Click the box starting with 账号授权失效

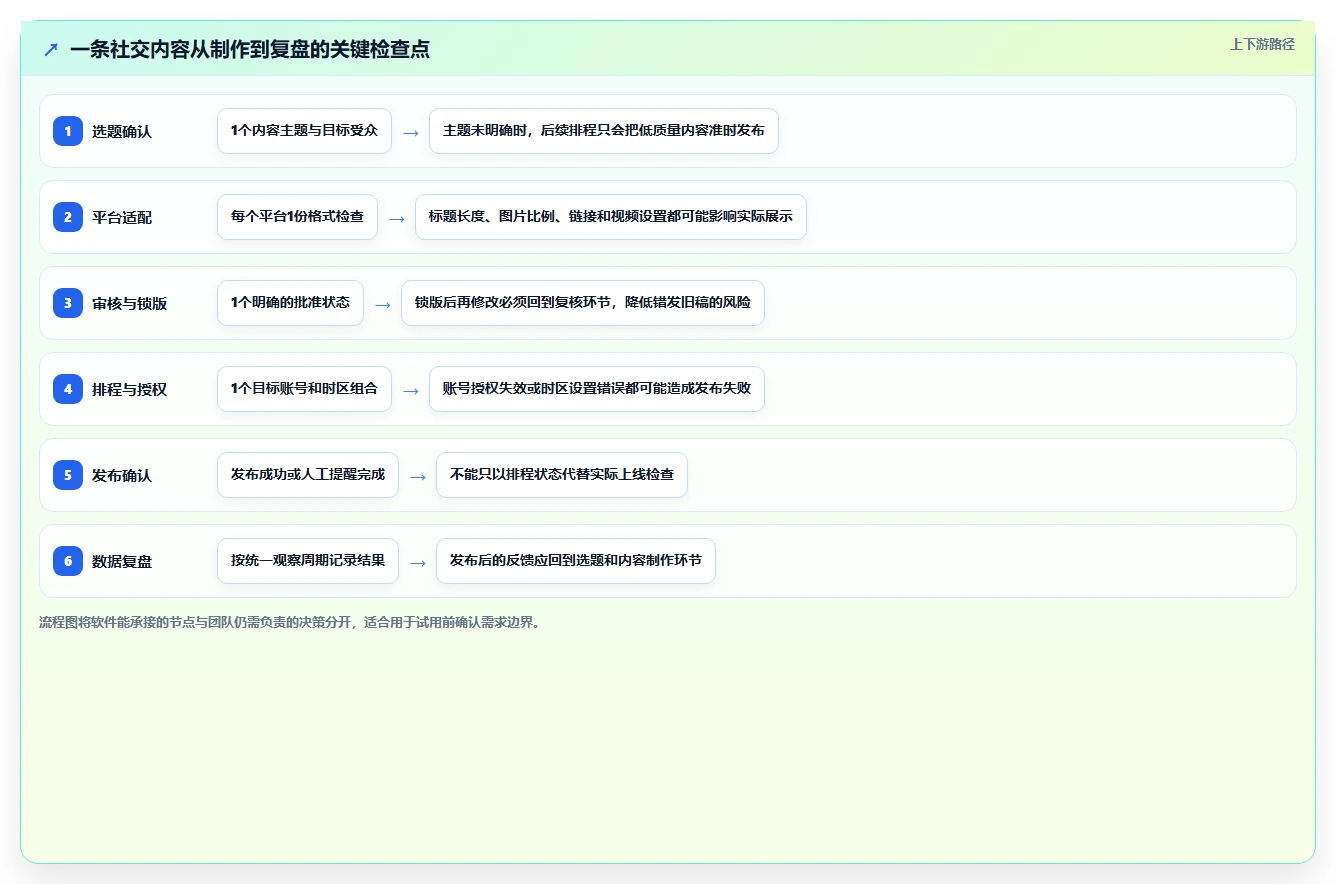[x=597, y=389]
